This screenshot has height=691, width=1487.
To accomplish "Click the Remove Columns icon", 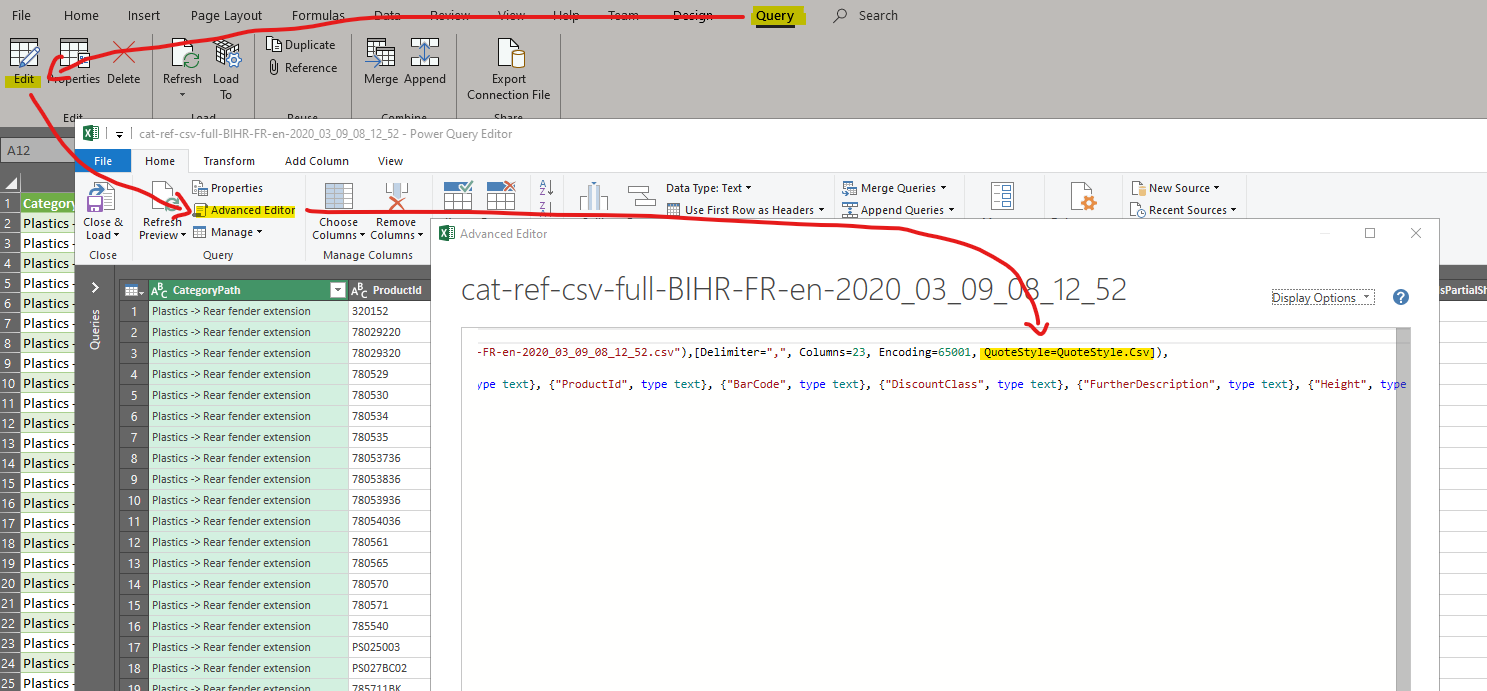I will 396,198.
